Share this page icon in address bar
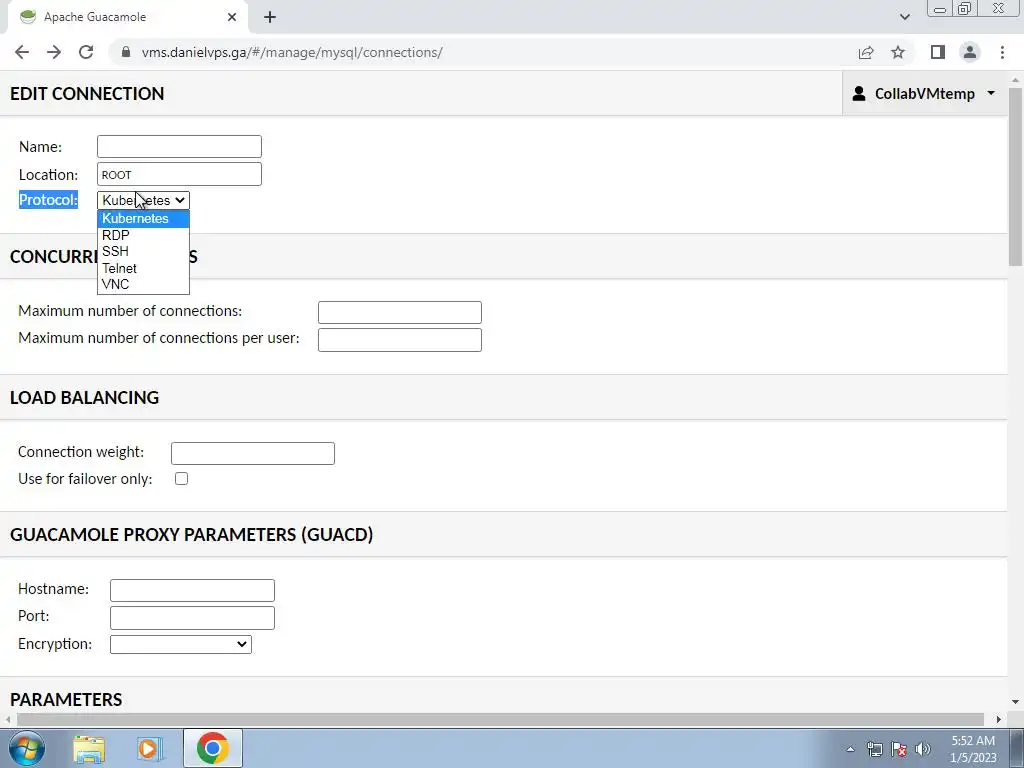 pyautogui.click(x=866, y=52)
